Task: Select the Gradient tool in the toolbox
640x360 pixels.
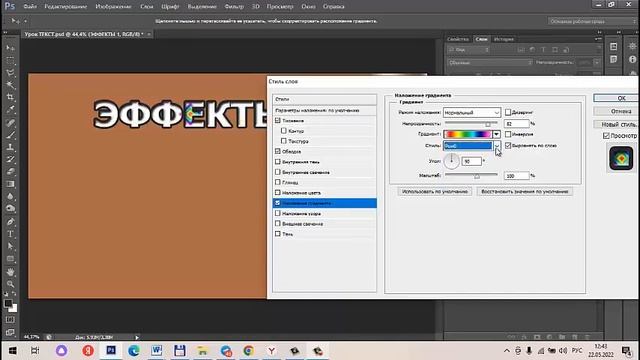Action: coord(10,184)
